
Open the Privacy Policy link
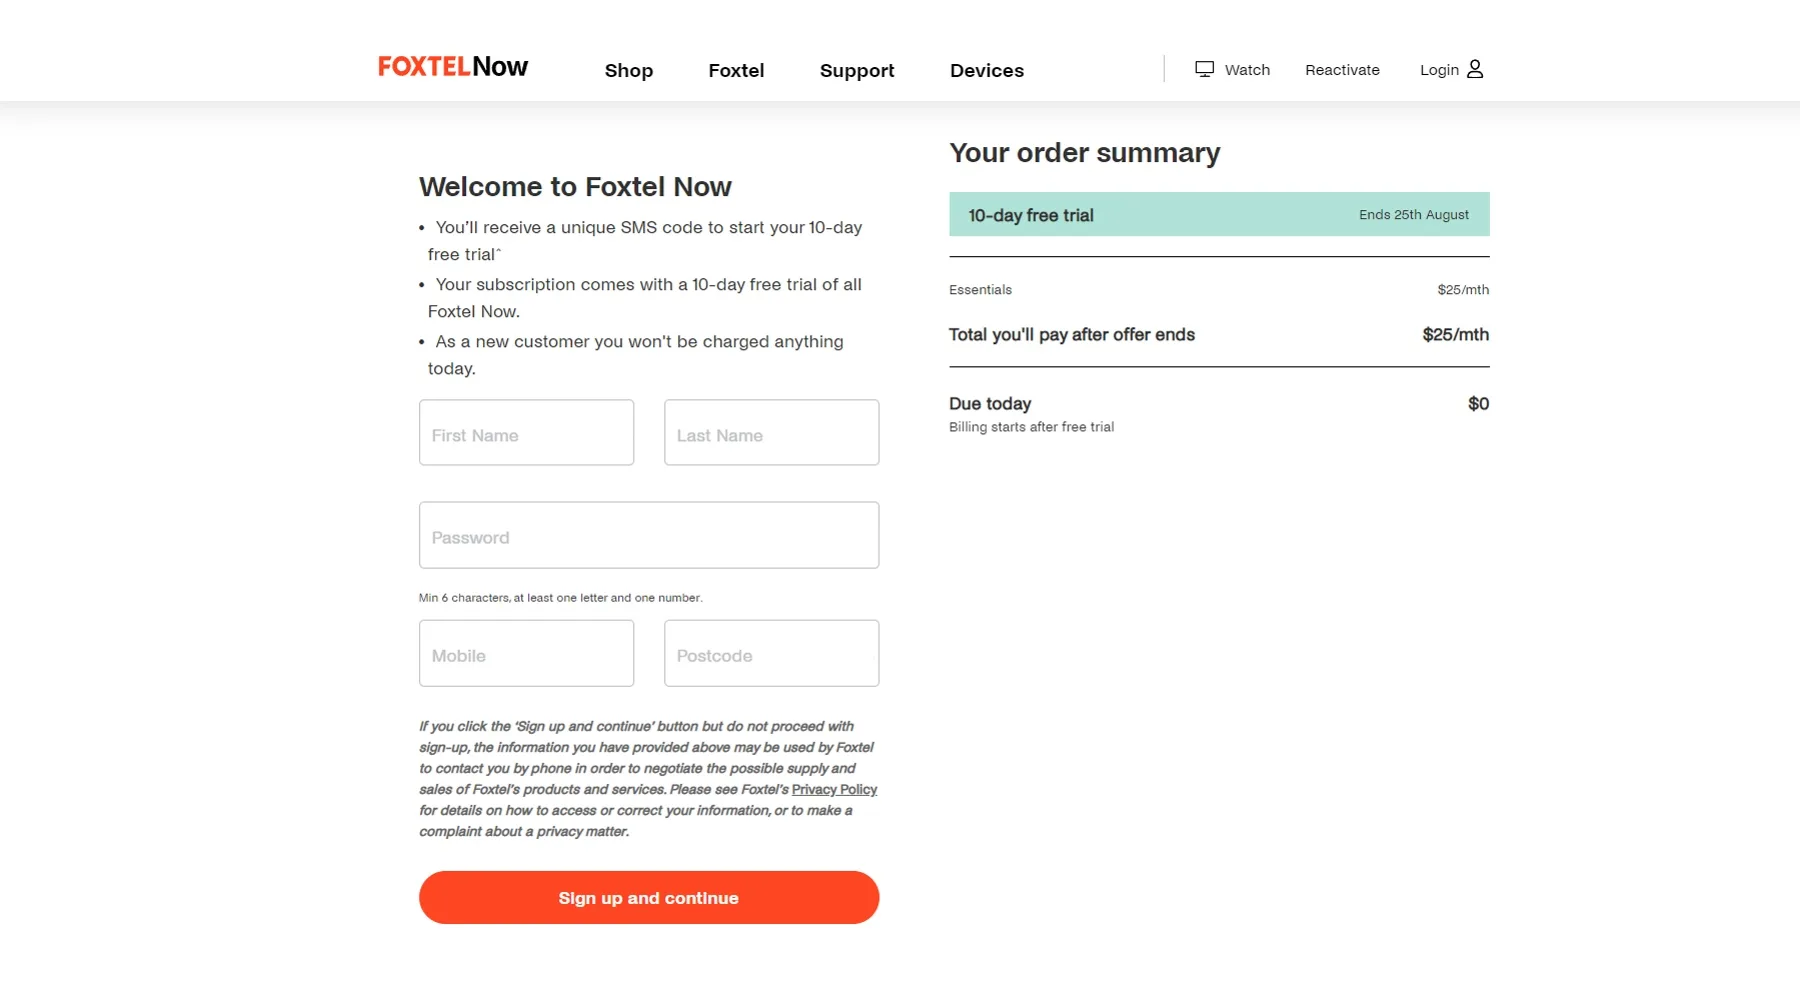click(x=834, y=790)
